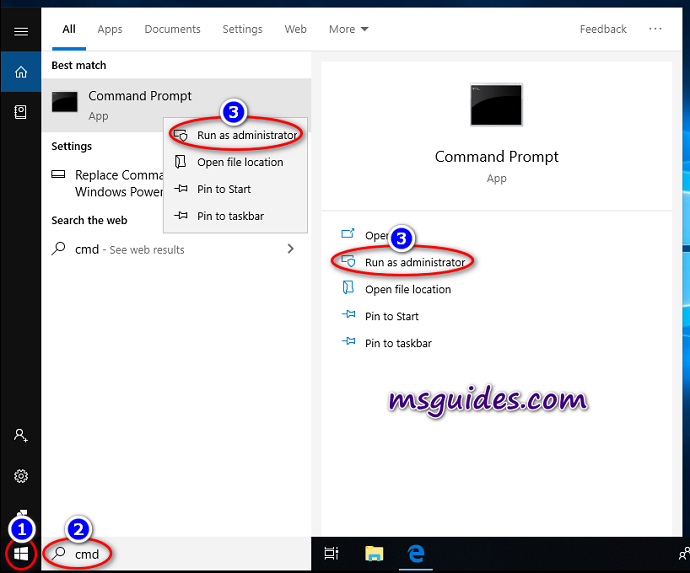
Task: Open the hamburger menu in search sidebar
Action: click(x=20, y=31)
